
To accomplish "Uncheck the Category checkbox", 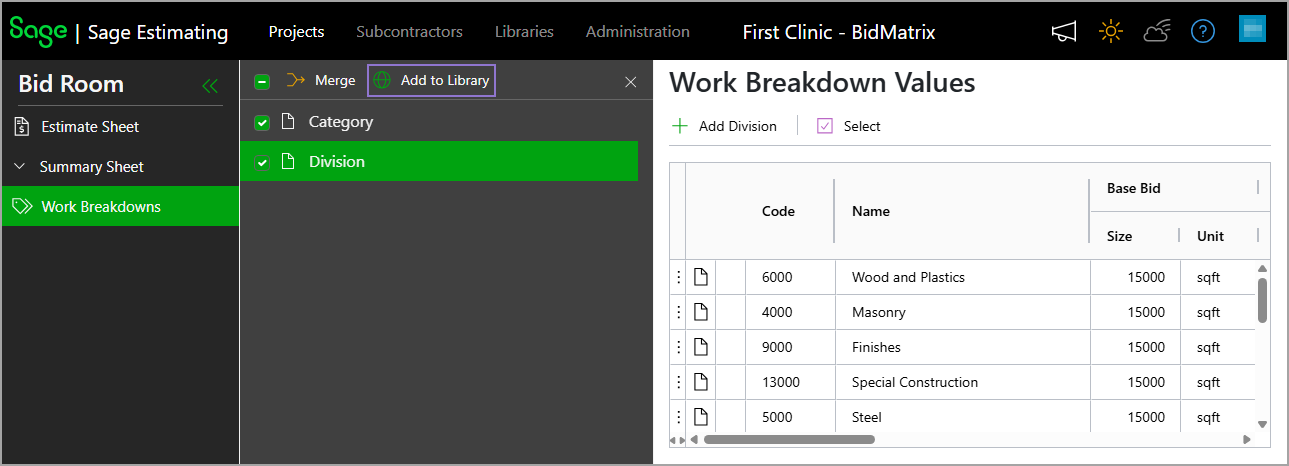I will click(x=262, y=123).
